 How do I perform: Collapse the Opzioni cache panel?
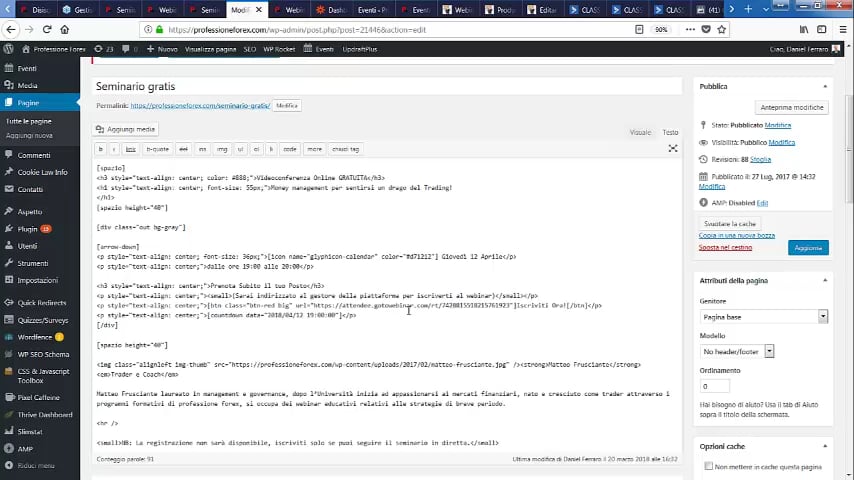(x=825, y=446)
